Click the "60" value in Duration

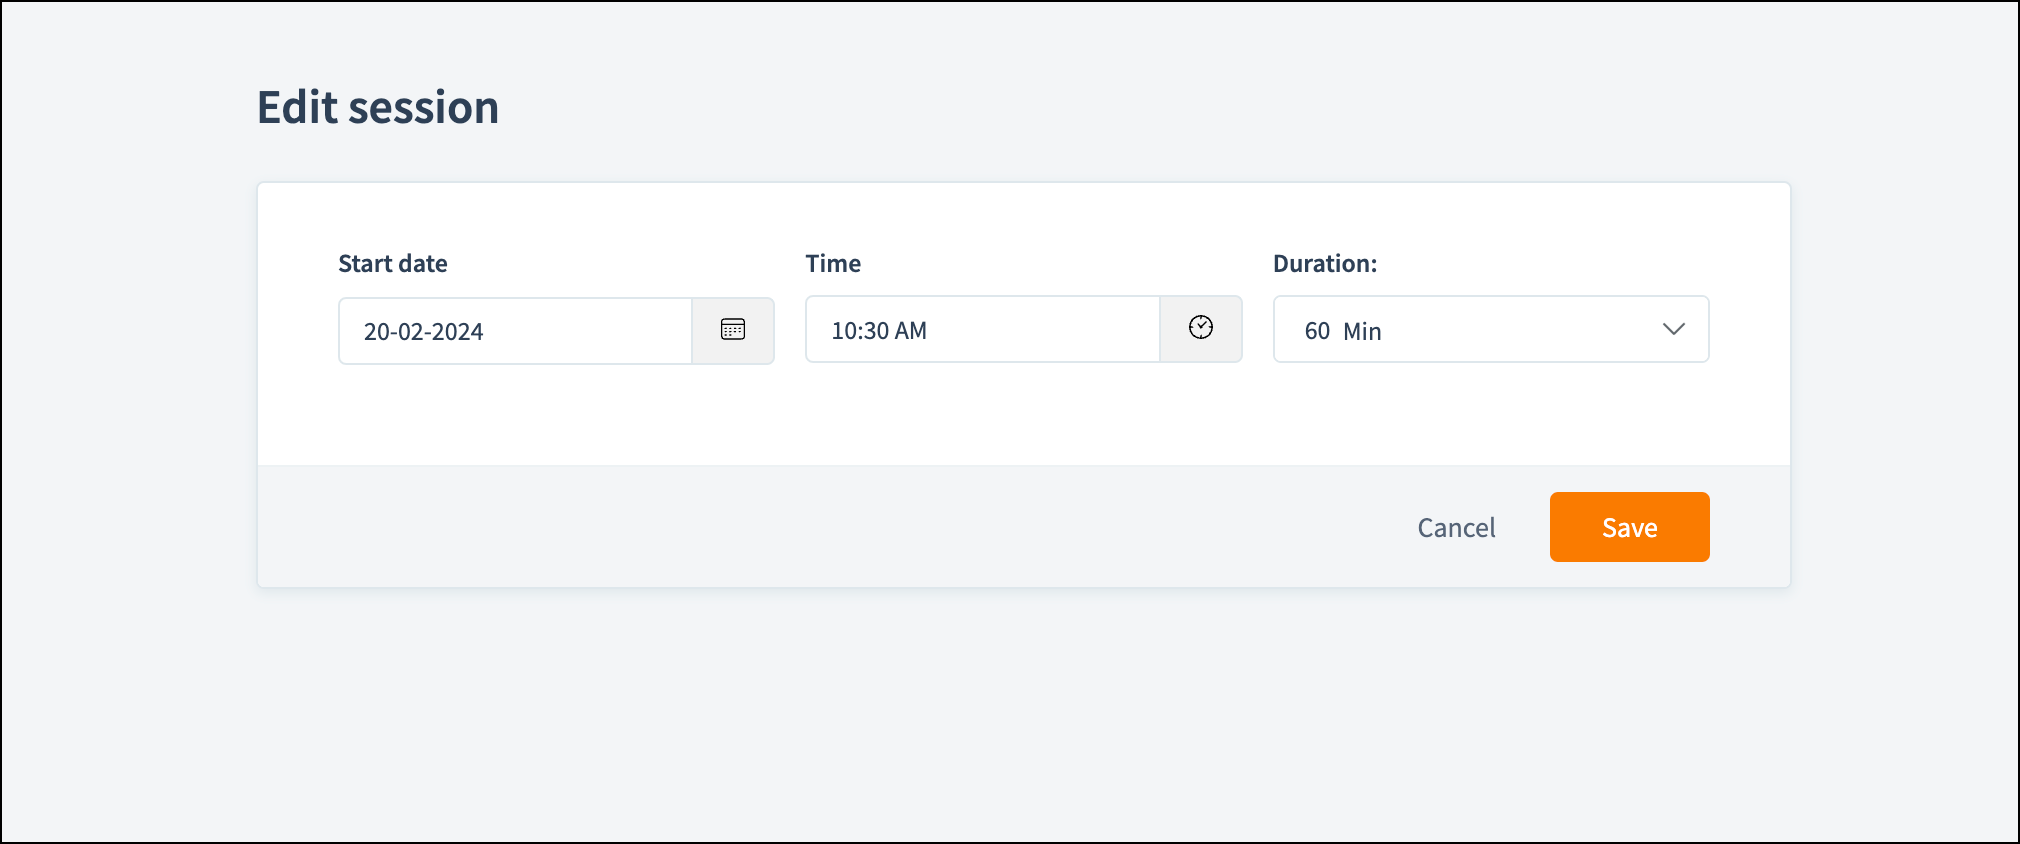point(1317,332)
